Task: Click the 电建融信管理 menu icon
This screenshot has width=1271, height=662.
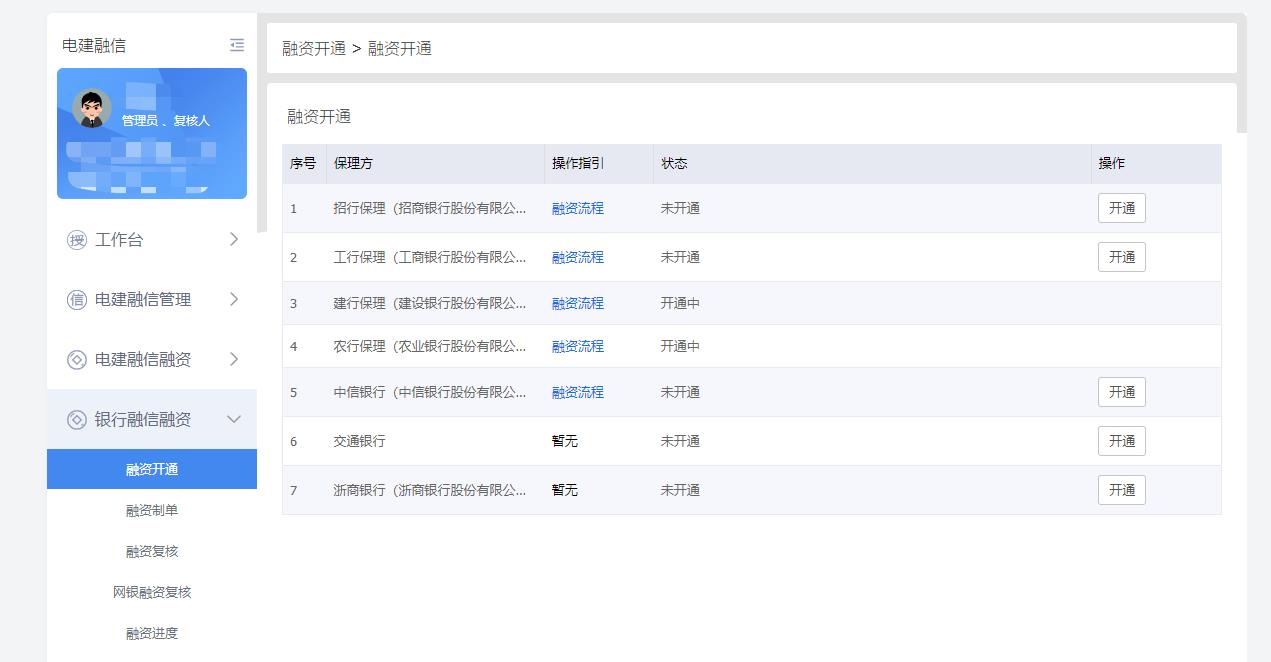Action: pos(77,300)
